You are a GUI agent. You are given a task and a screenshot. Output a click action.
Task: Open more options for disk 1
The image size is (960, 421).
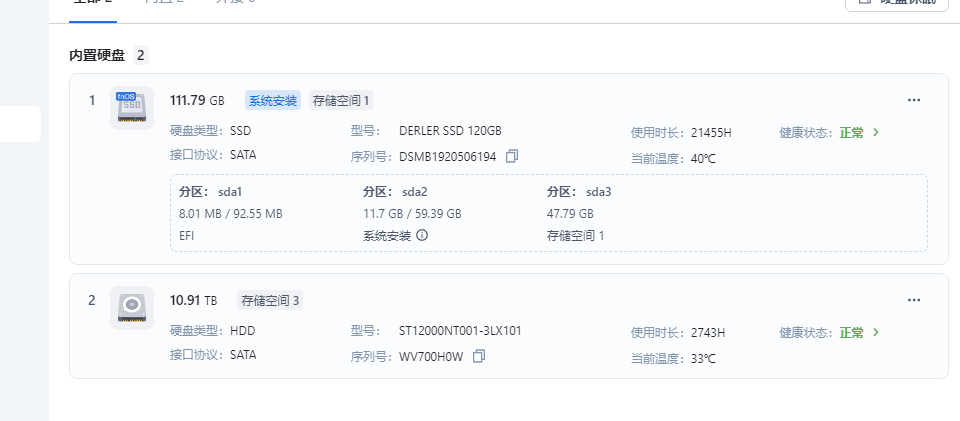tap(913, 100)
